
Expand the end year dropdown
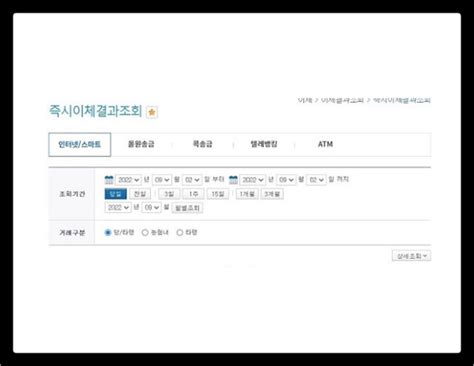253,180
